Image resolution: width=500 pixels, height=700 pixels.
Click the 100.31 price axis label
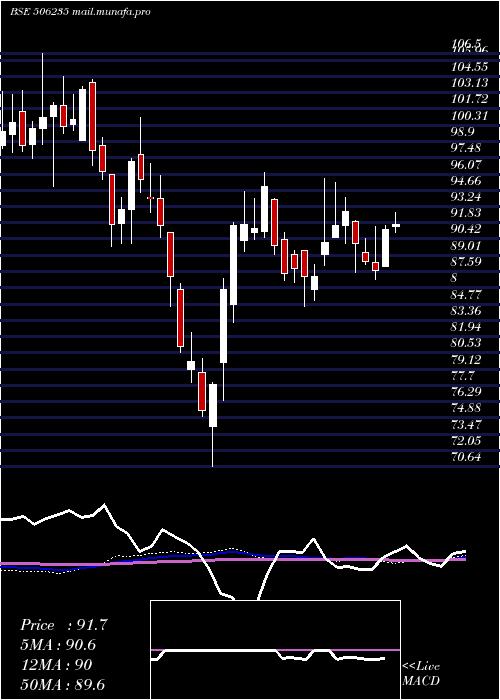click(470, 115)
